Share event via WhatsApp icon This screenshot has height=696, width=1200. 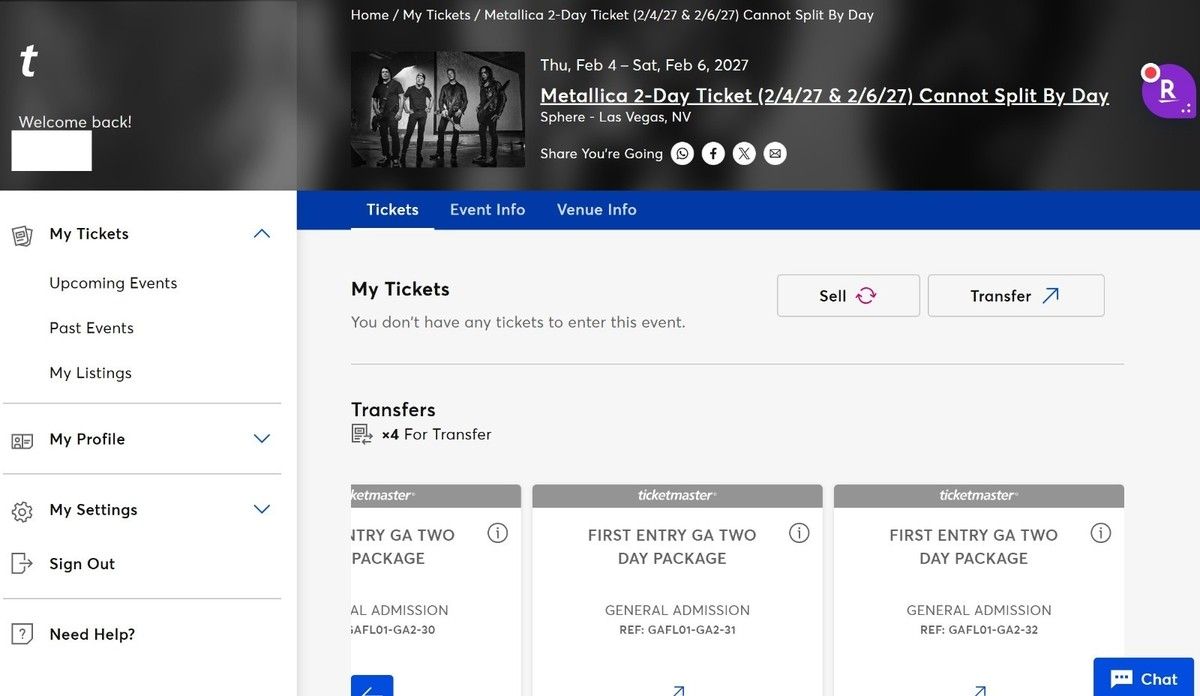click(x=682, y=154)
